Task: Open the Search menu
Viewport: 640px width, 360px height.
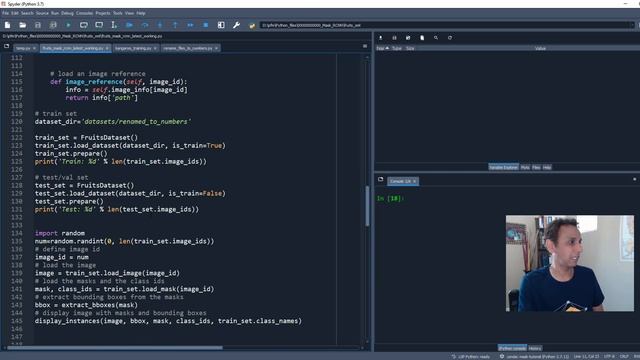Action: (x=27, y=13)
